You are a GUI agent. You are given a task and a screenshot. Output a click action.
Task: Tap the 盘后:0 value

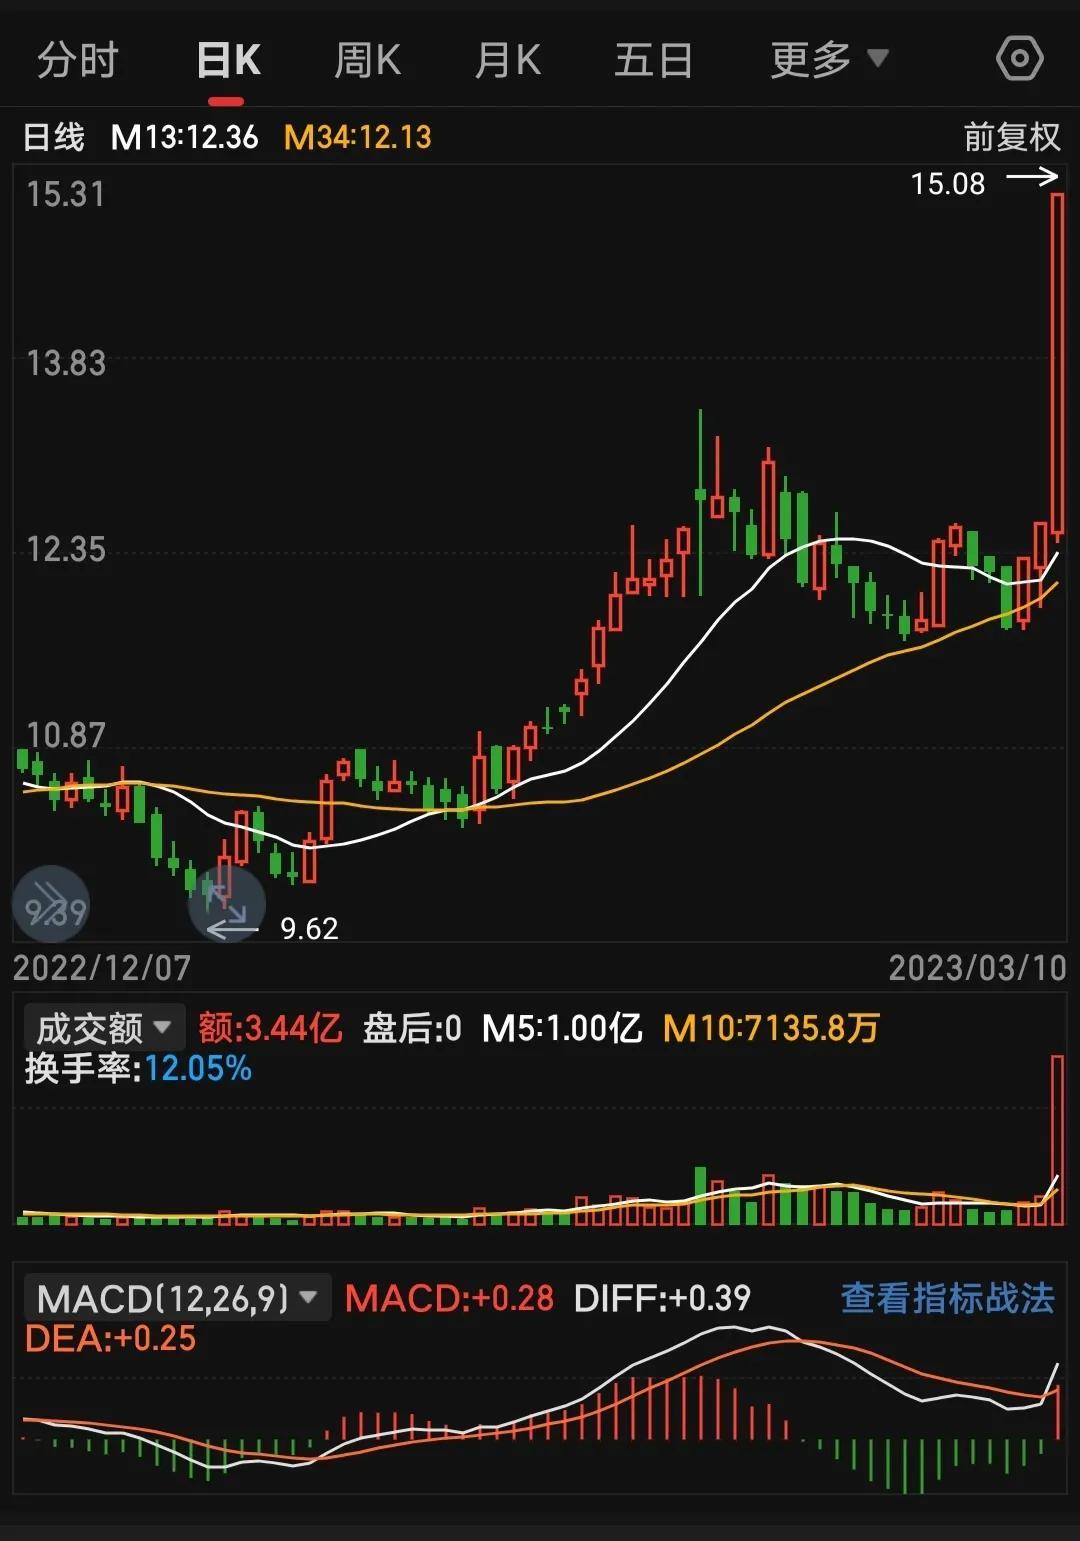412,1028
